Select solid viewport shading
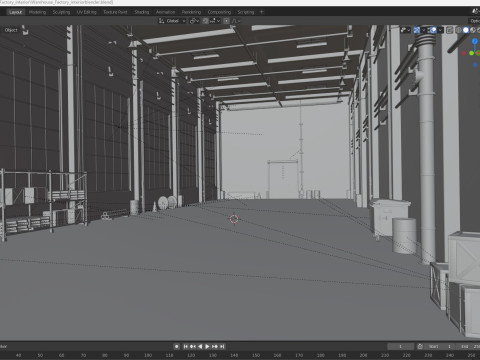The height and width of the screenshot is (360, 480). 466,30
